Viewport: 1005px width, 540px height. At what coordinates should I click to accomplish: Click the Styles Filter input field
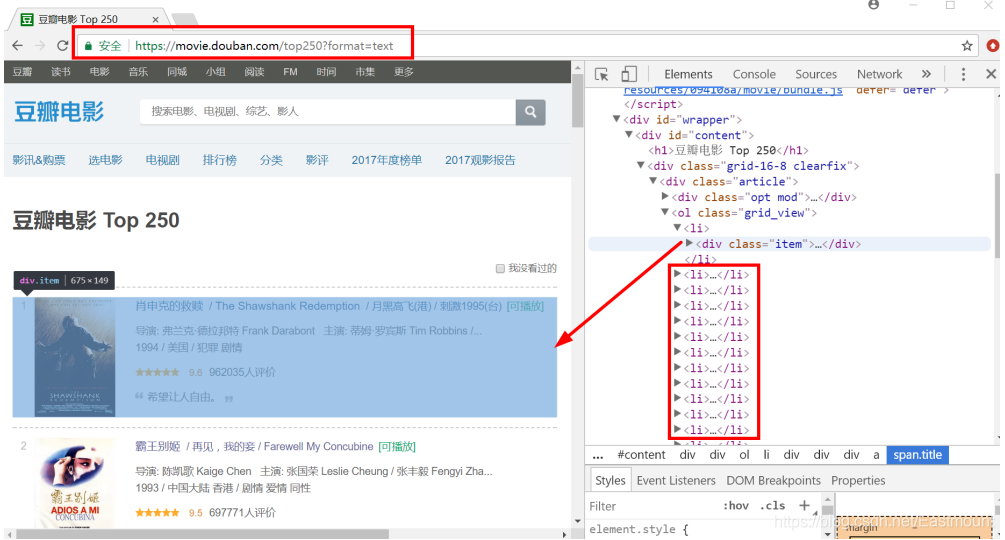[x=652, y=506]
